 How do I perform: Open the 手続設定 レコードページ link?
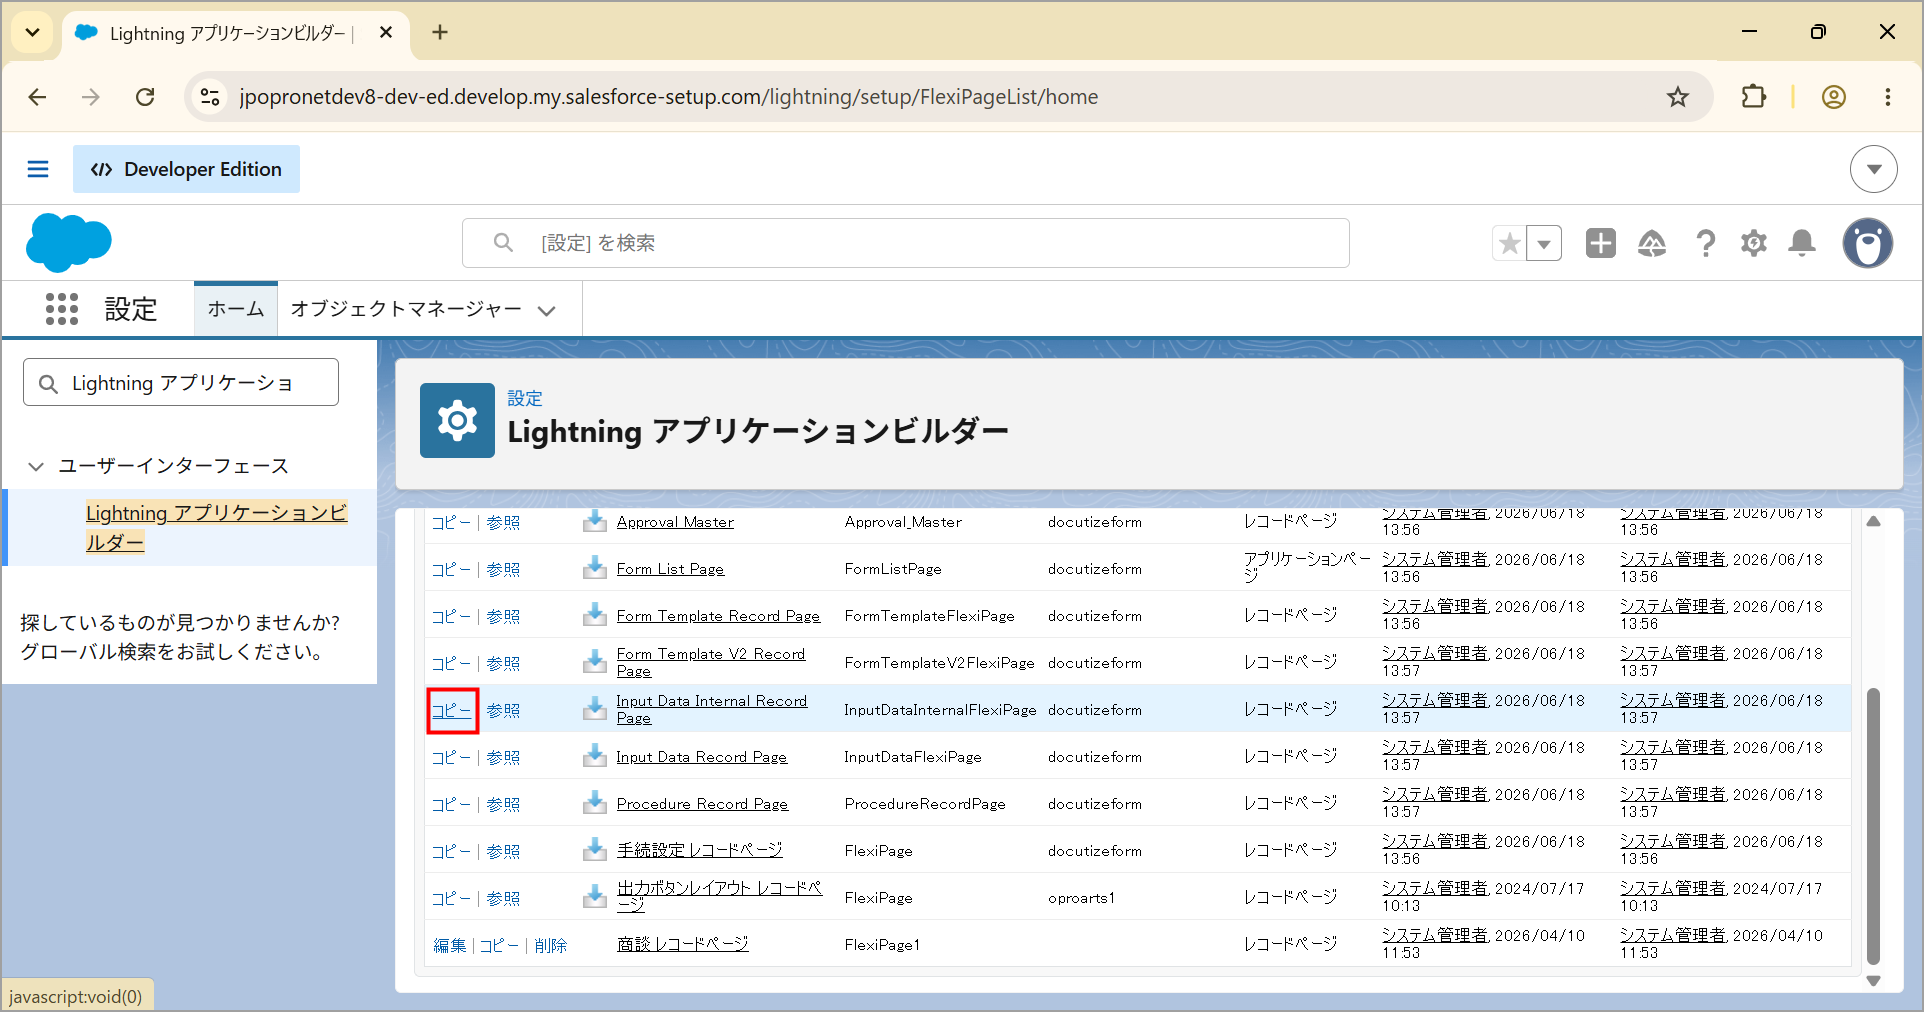700,850
